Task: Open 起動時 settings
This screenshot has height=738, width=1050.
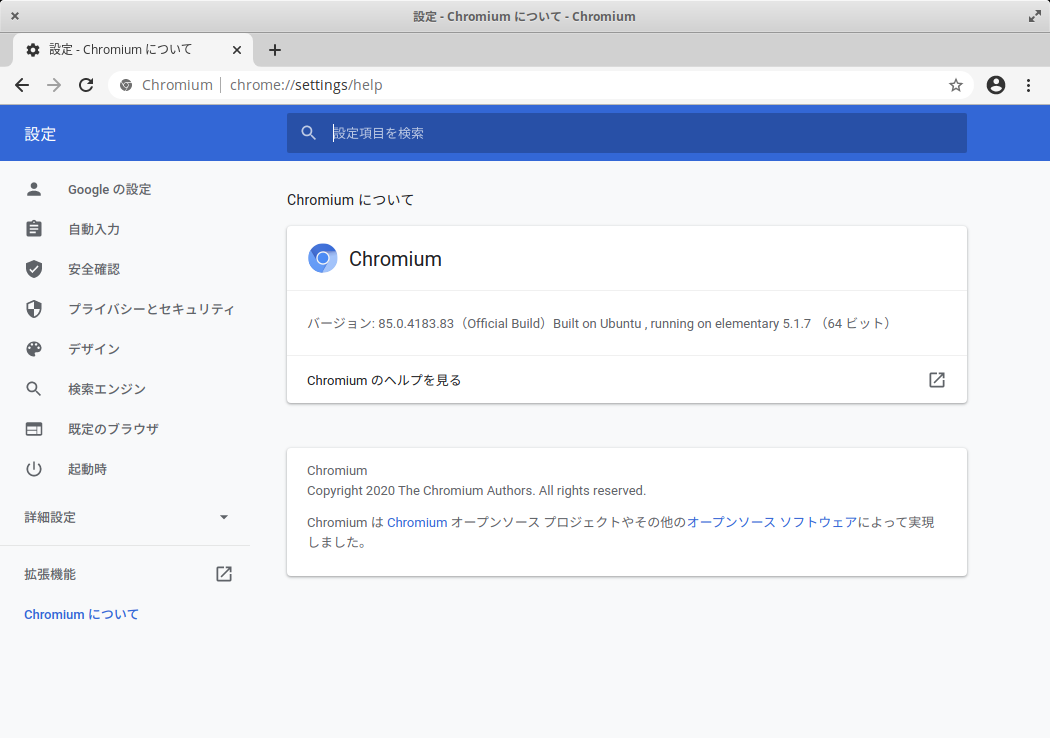Action: tap(87, 469)
